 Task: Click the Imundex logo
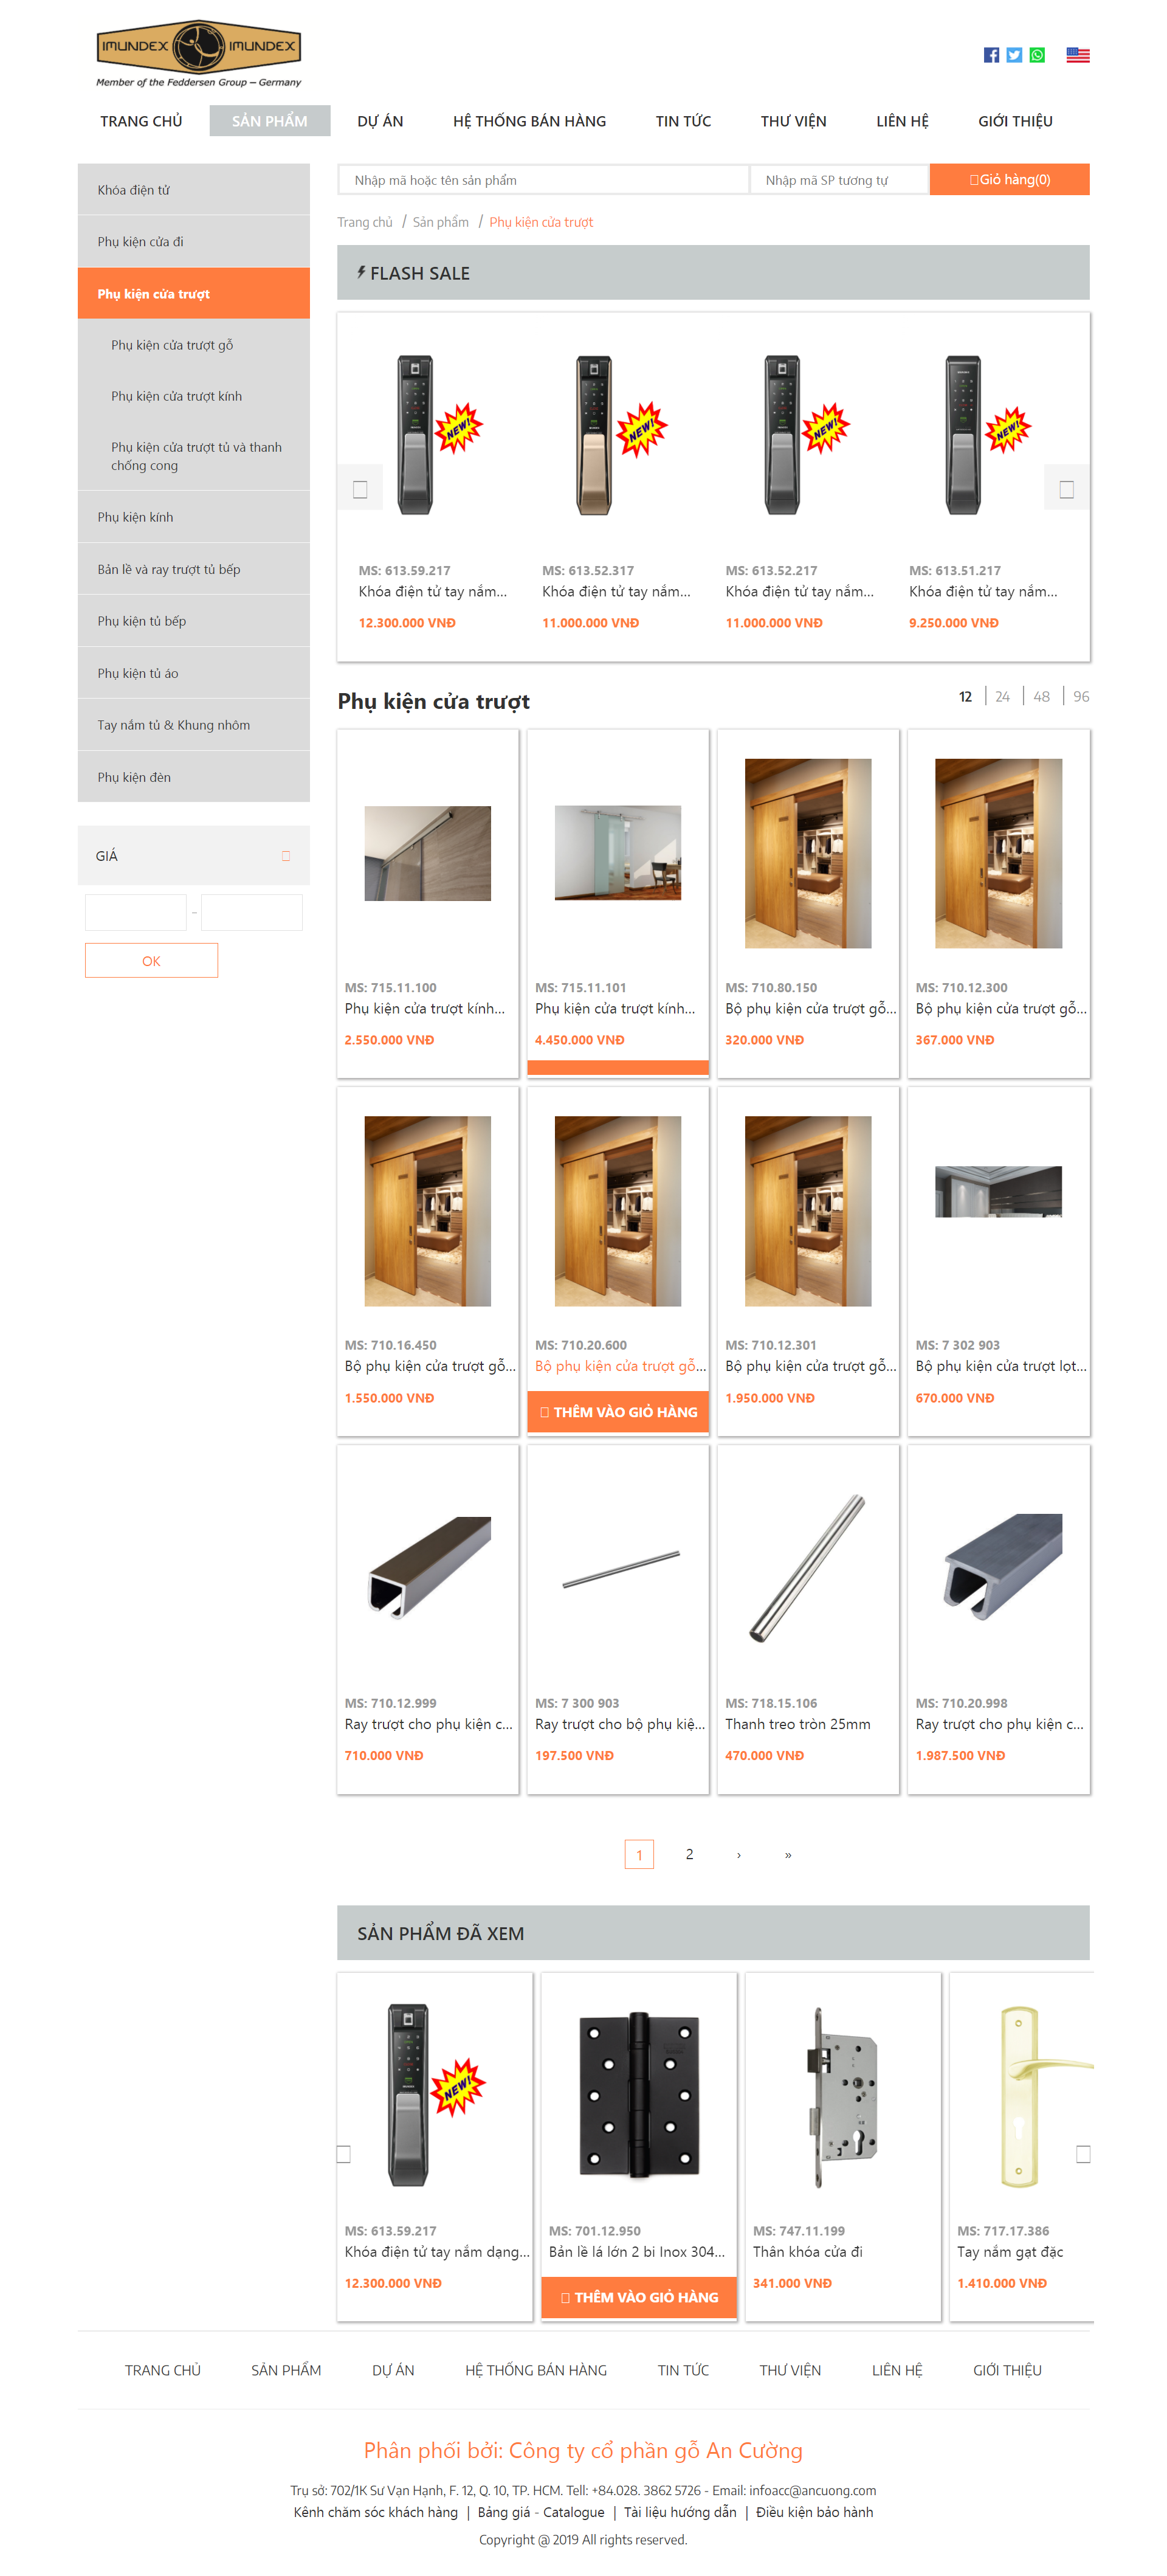coord(199,54)
